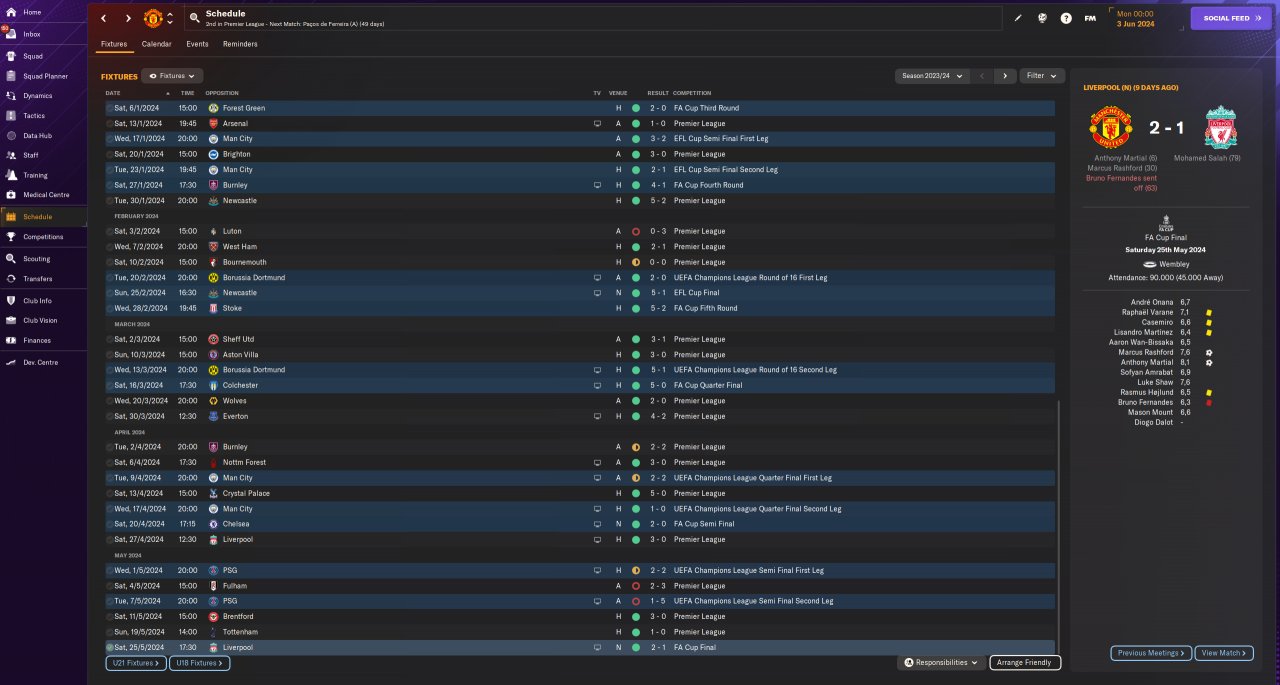Click the world globe icon in top bar
The height and width of the screenshot is (685, 1280).
coord(1042,18)
